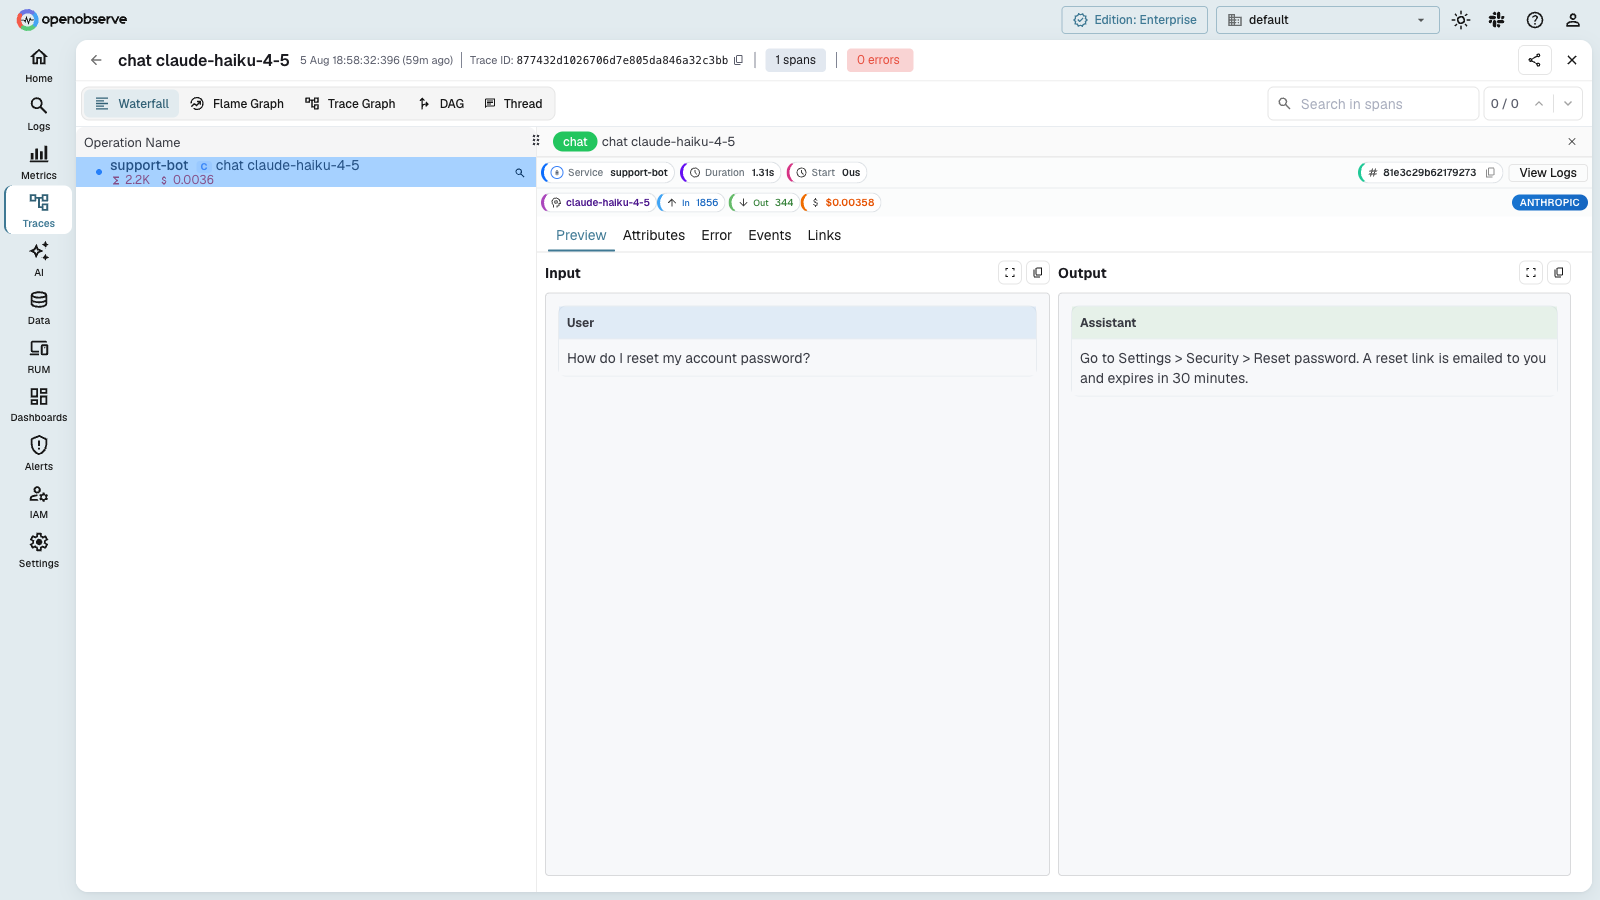Open the Preview tab

coord(581,235)
